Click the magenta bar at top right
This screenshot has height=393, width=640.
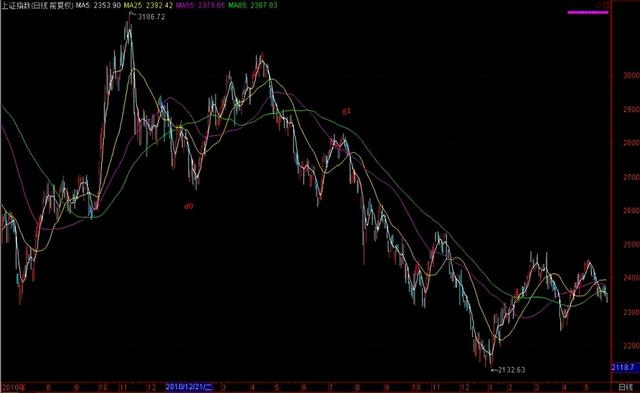click(588, 13)
